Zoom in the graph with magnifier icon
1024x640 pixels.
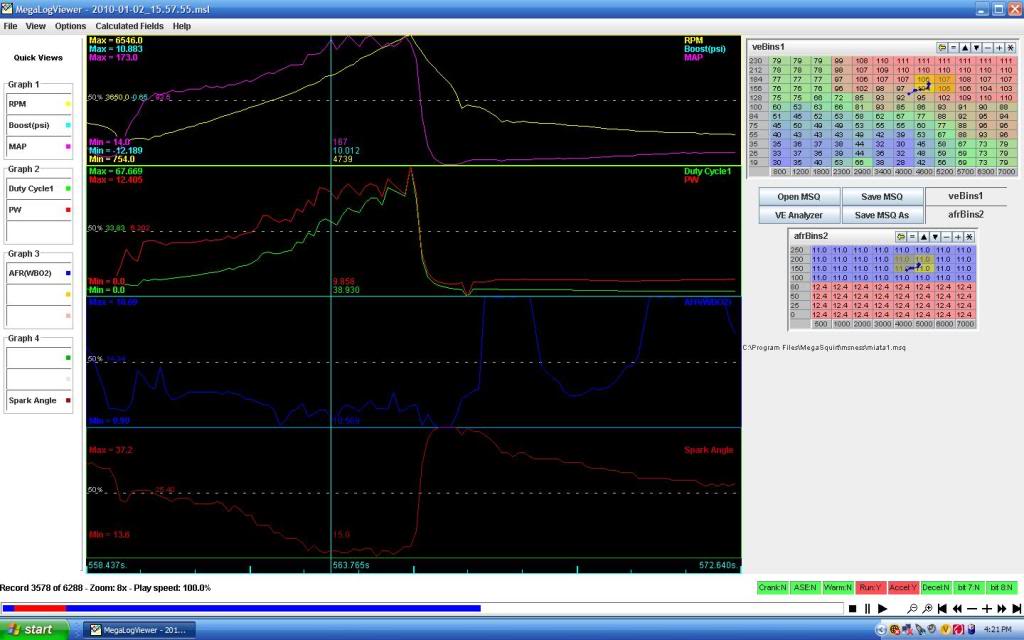pos(927,608)
